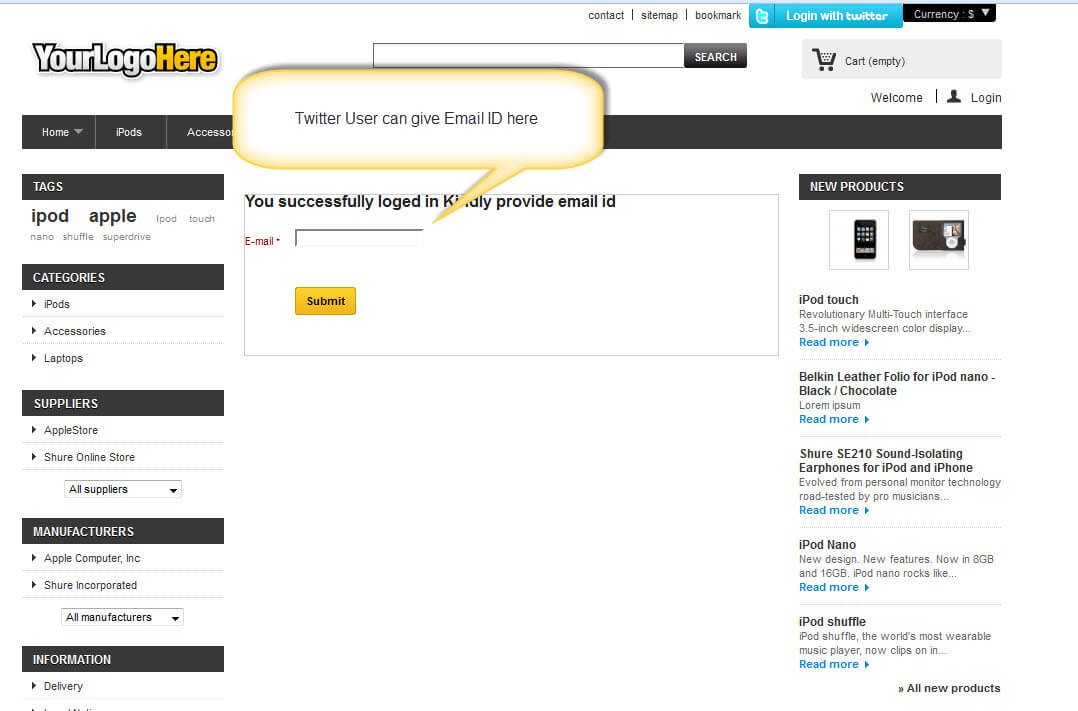Click the iPod touch product thumbnail
The height and width of the screenshot is (711, 1078).
click(859, 240)
